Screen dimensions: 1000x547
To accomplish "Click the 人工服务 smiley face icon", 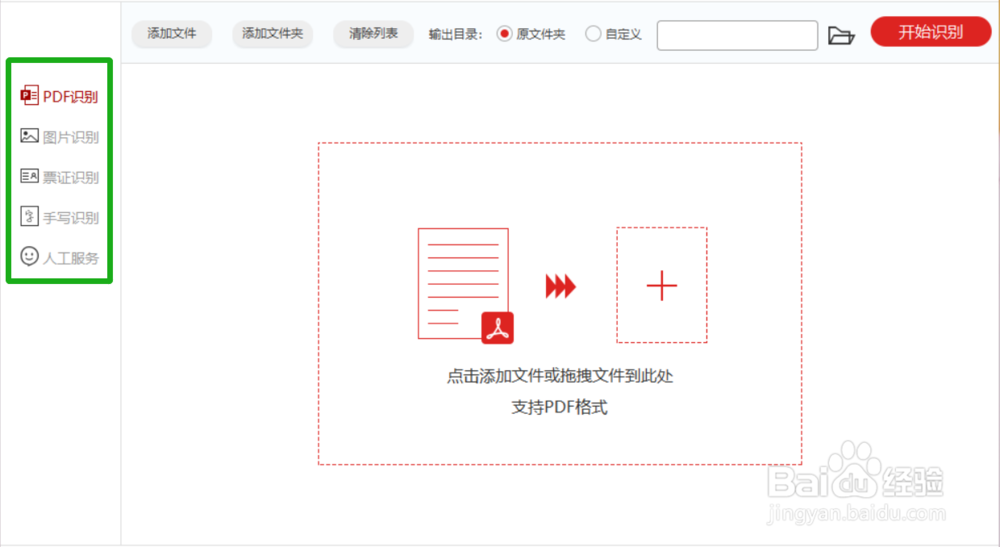I will (29, 256).
